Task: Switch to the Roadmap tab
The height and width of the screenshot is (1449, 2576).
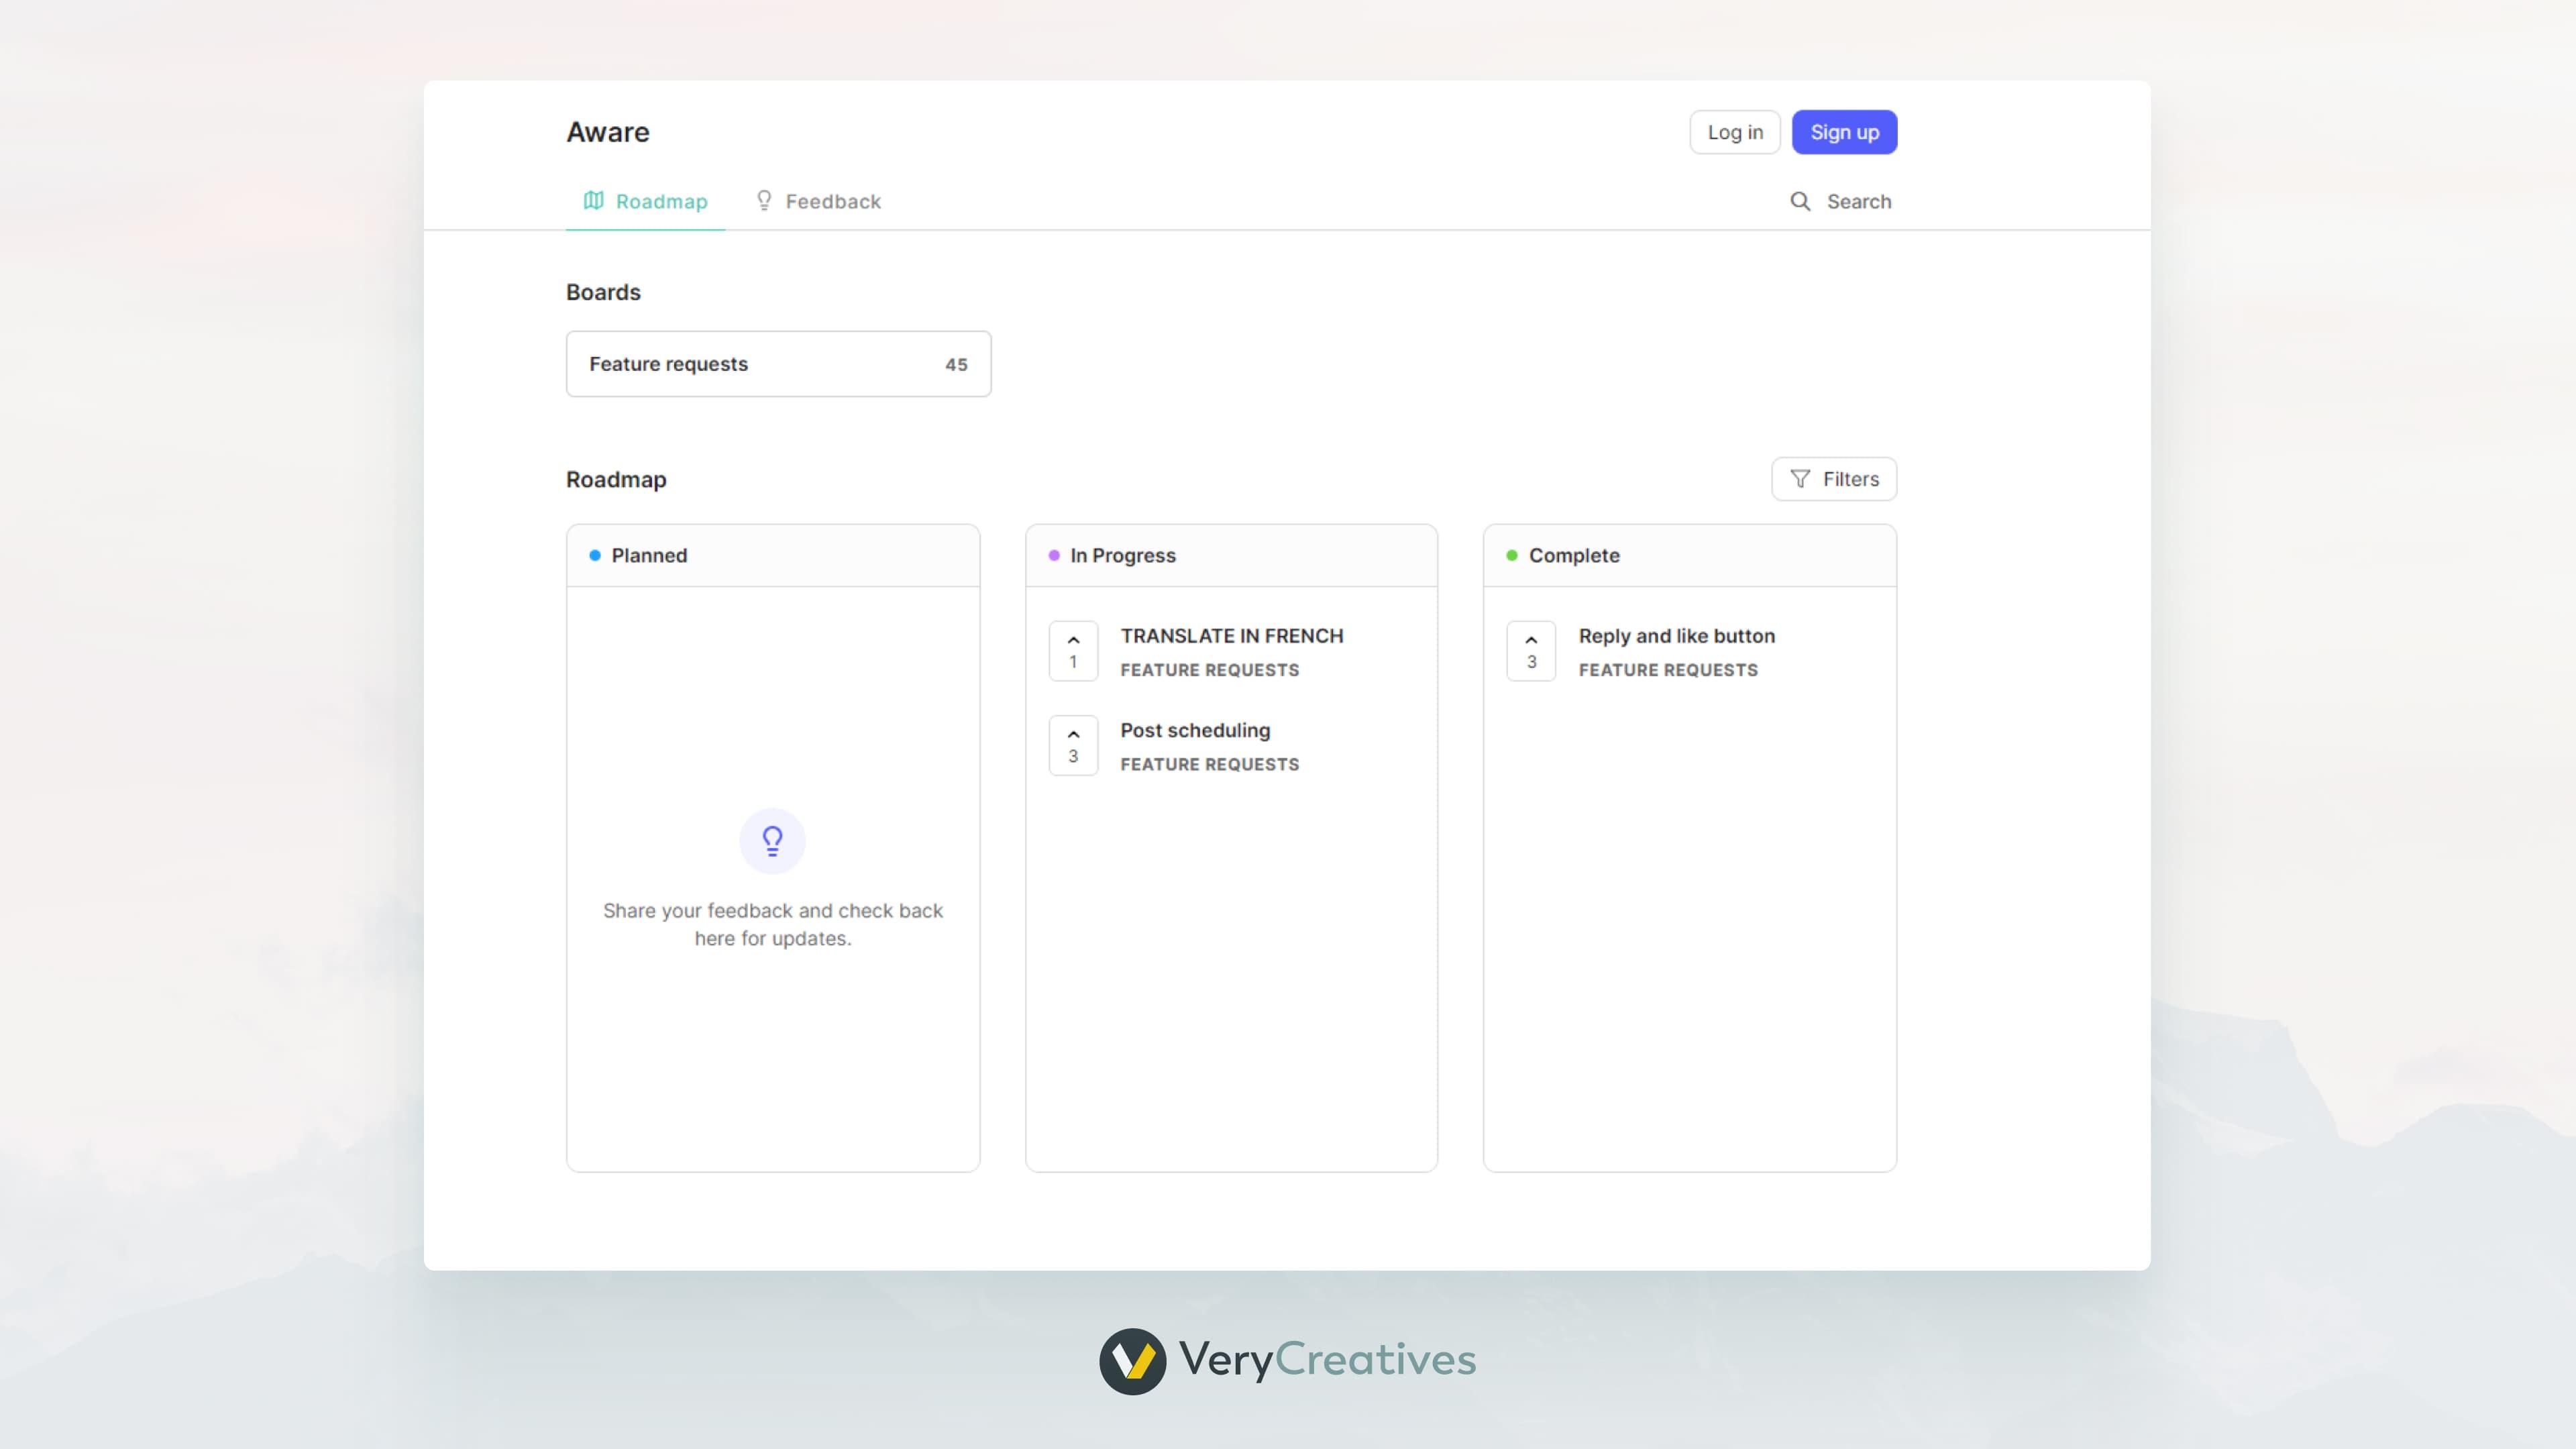Action: click(x=661, y=200)
